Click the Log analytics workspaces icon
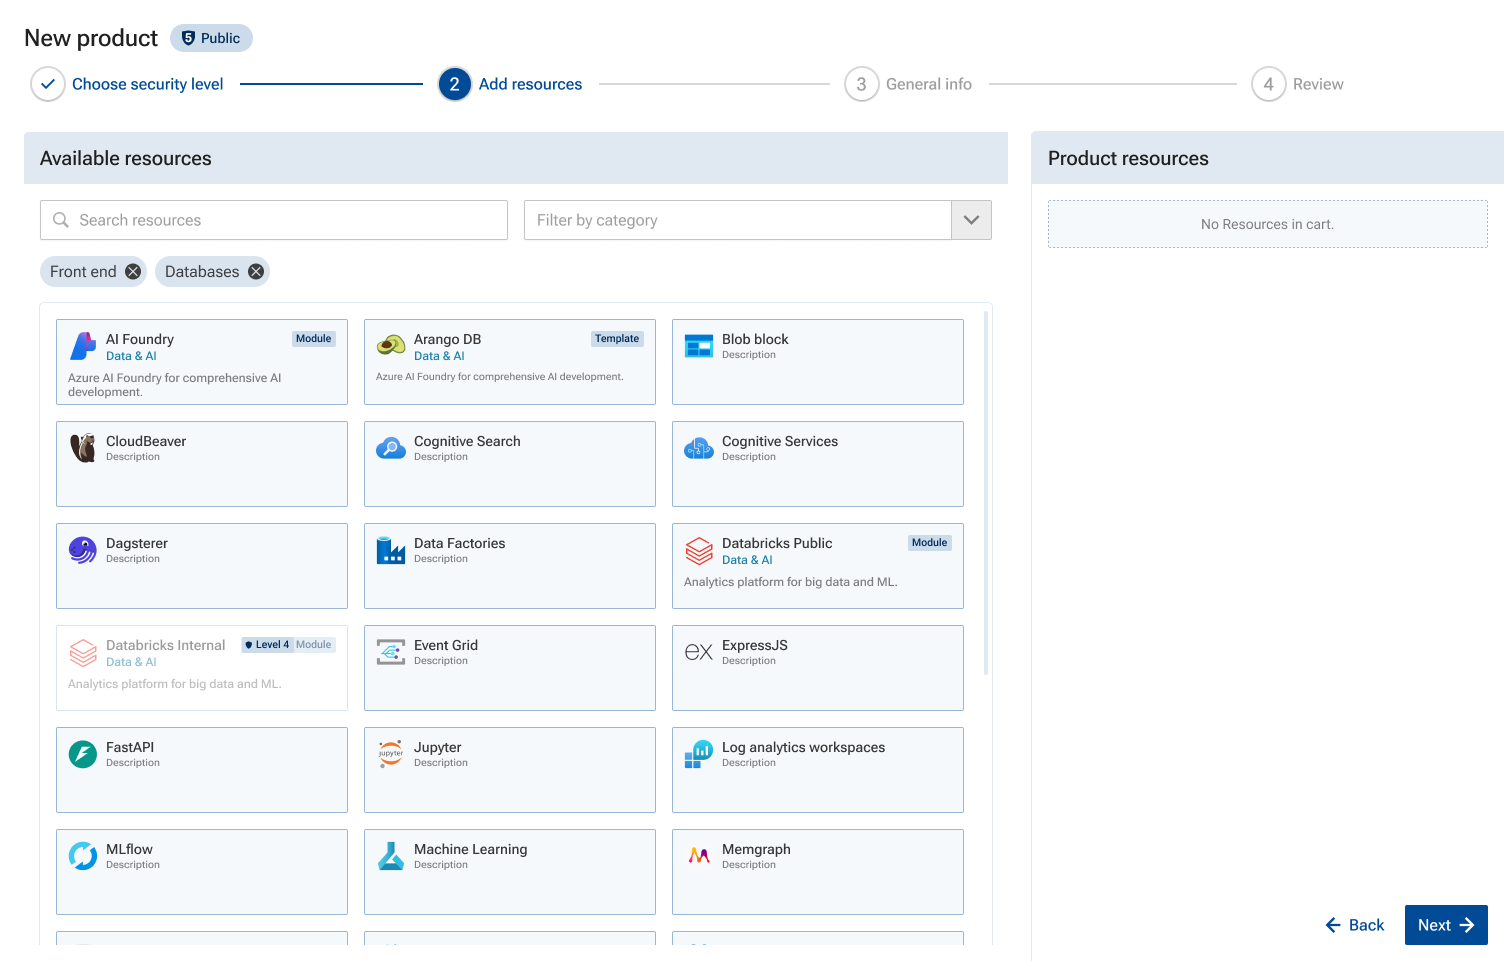Screen dimensions: 1504x961 click(x=699, y=754)
